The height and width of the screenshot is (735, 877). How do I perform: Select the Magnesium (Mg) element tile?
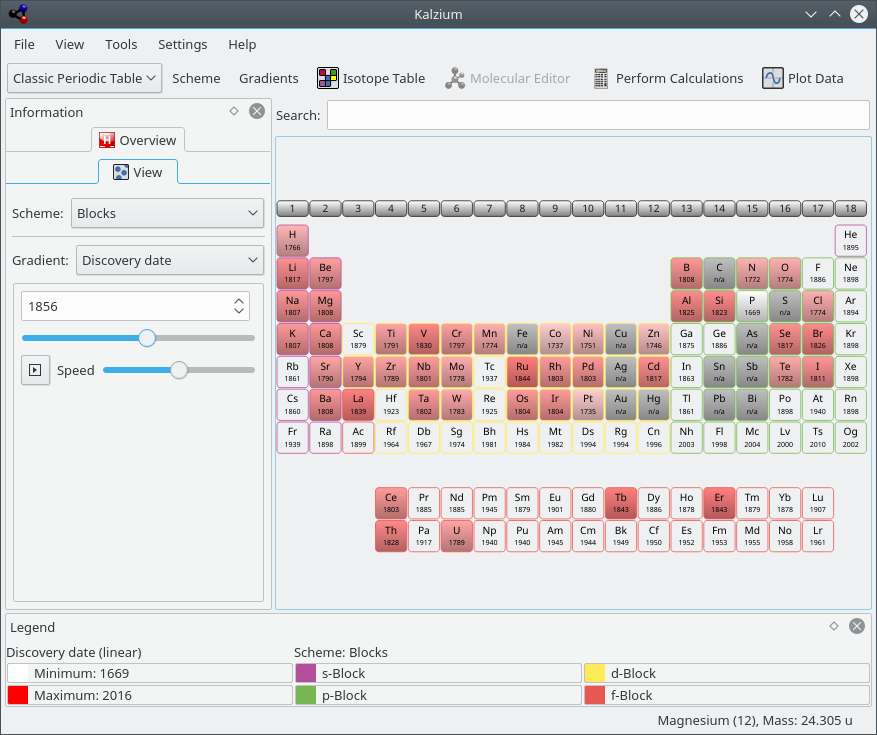[x=325, y=306]
